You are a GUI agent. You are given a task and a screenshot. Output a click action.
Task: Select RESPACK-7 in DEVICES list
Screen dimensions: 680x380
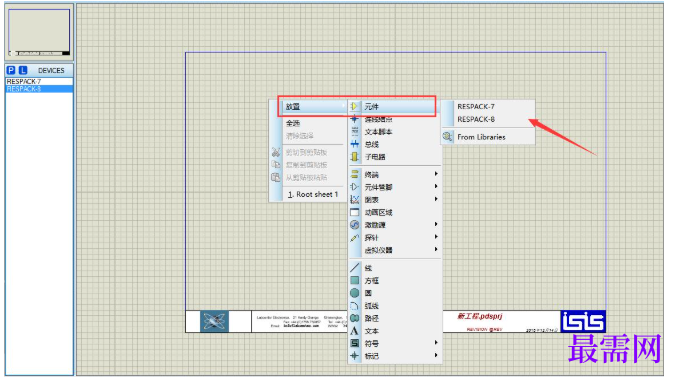click(x=39, y=82)
